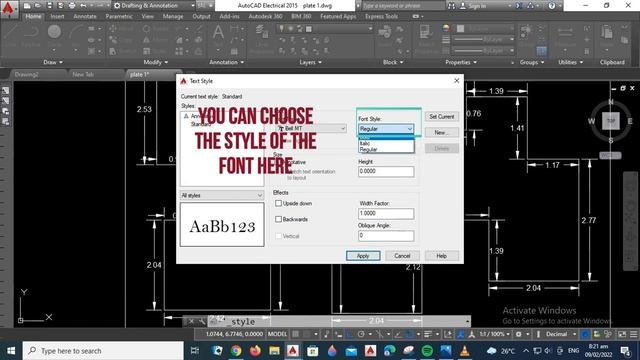Open the Decimal units dropdown in status bar
This screenshot has width=640, height=360.
pos(561,334)
